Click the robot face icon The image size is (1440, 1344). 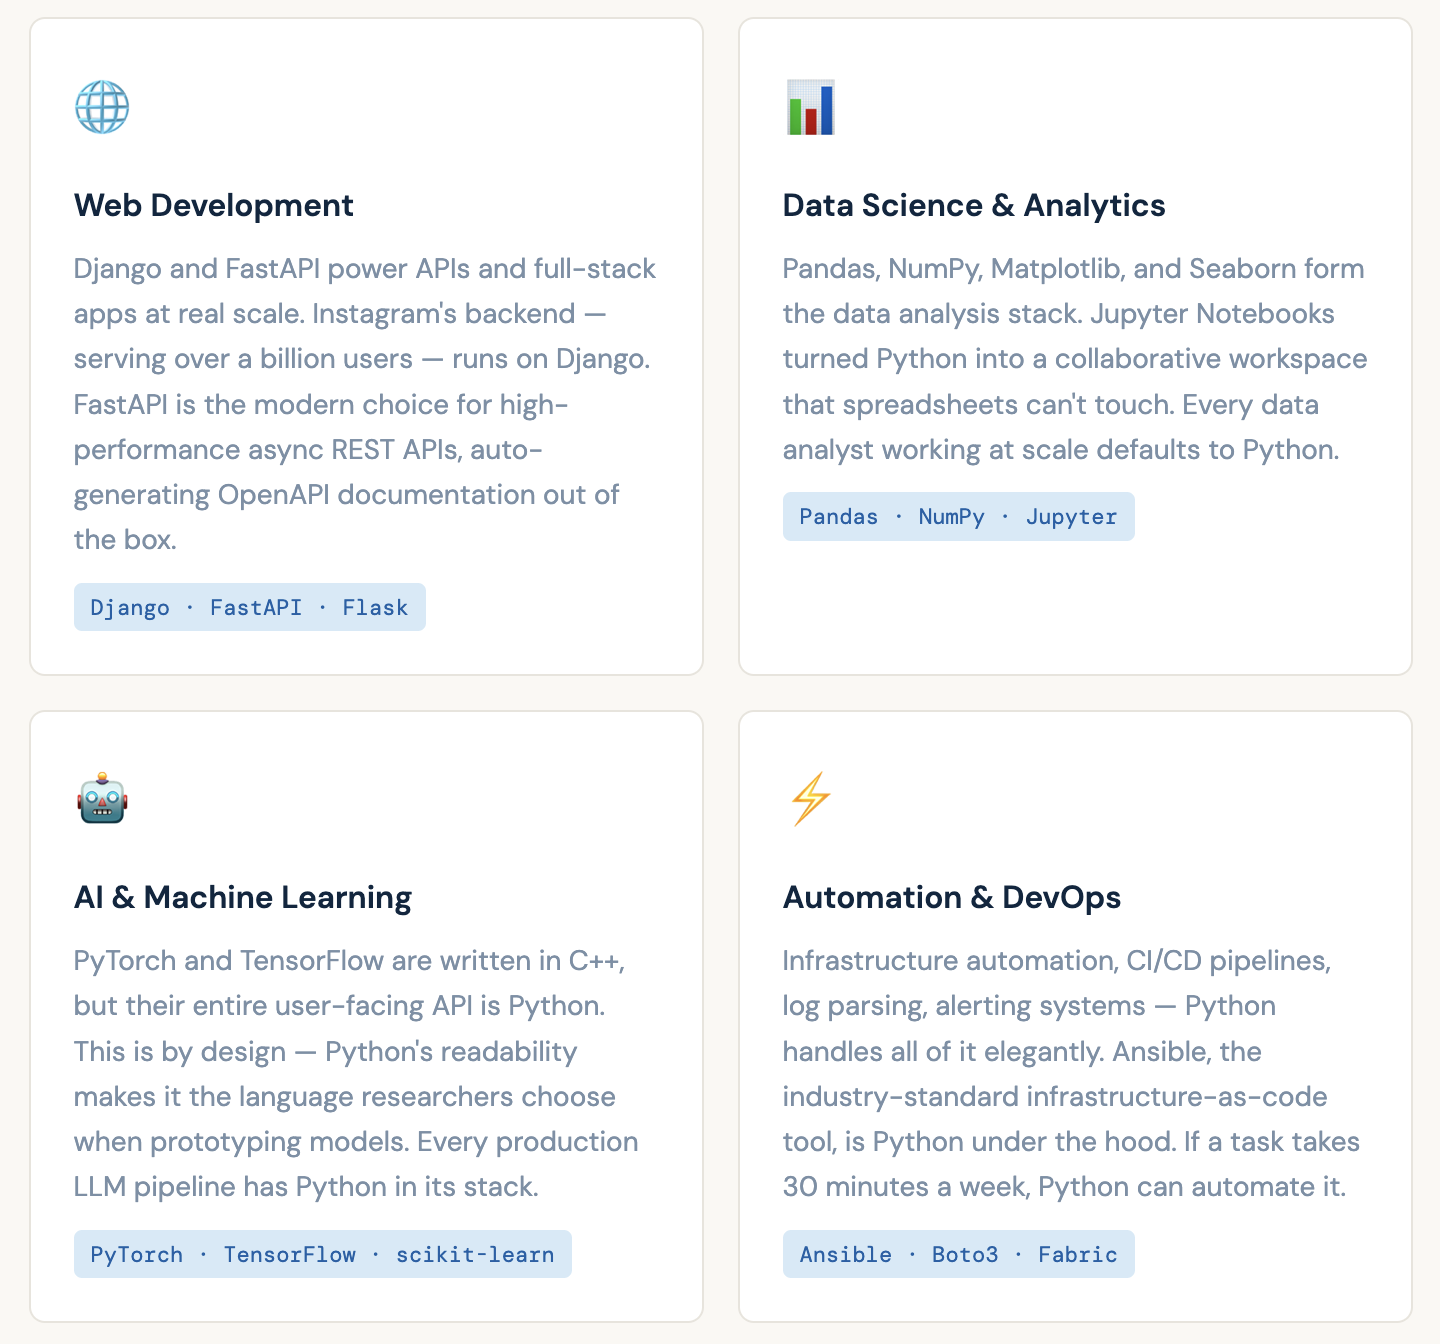[x=102, y=799]
